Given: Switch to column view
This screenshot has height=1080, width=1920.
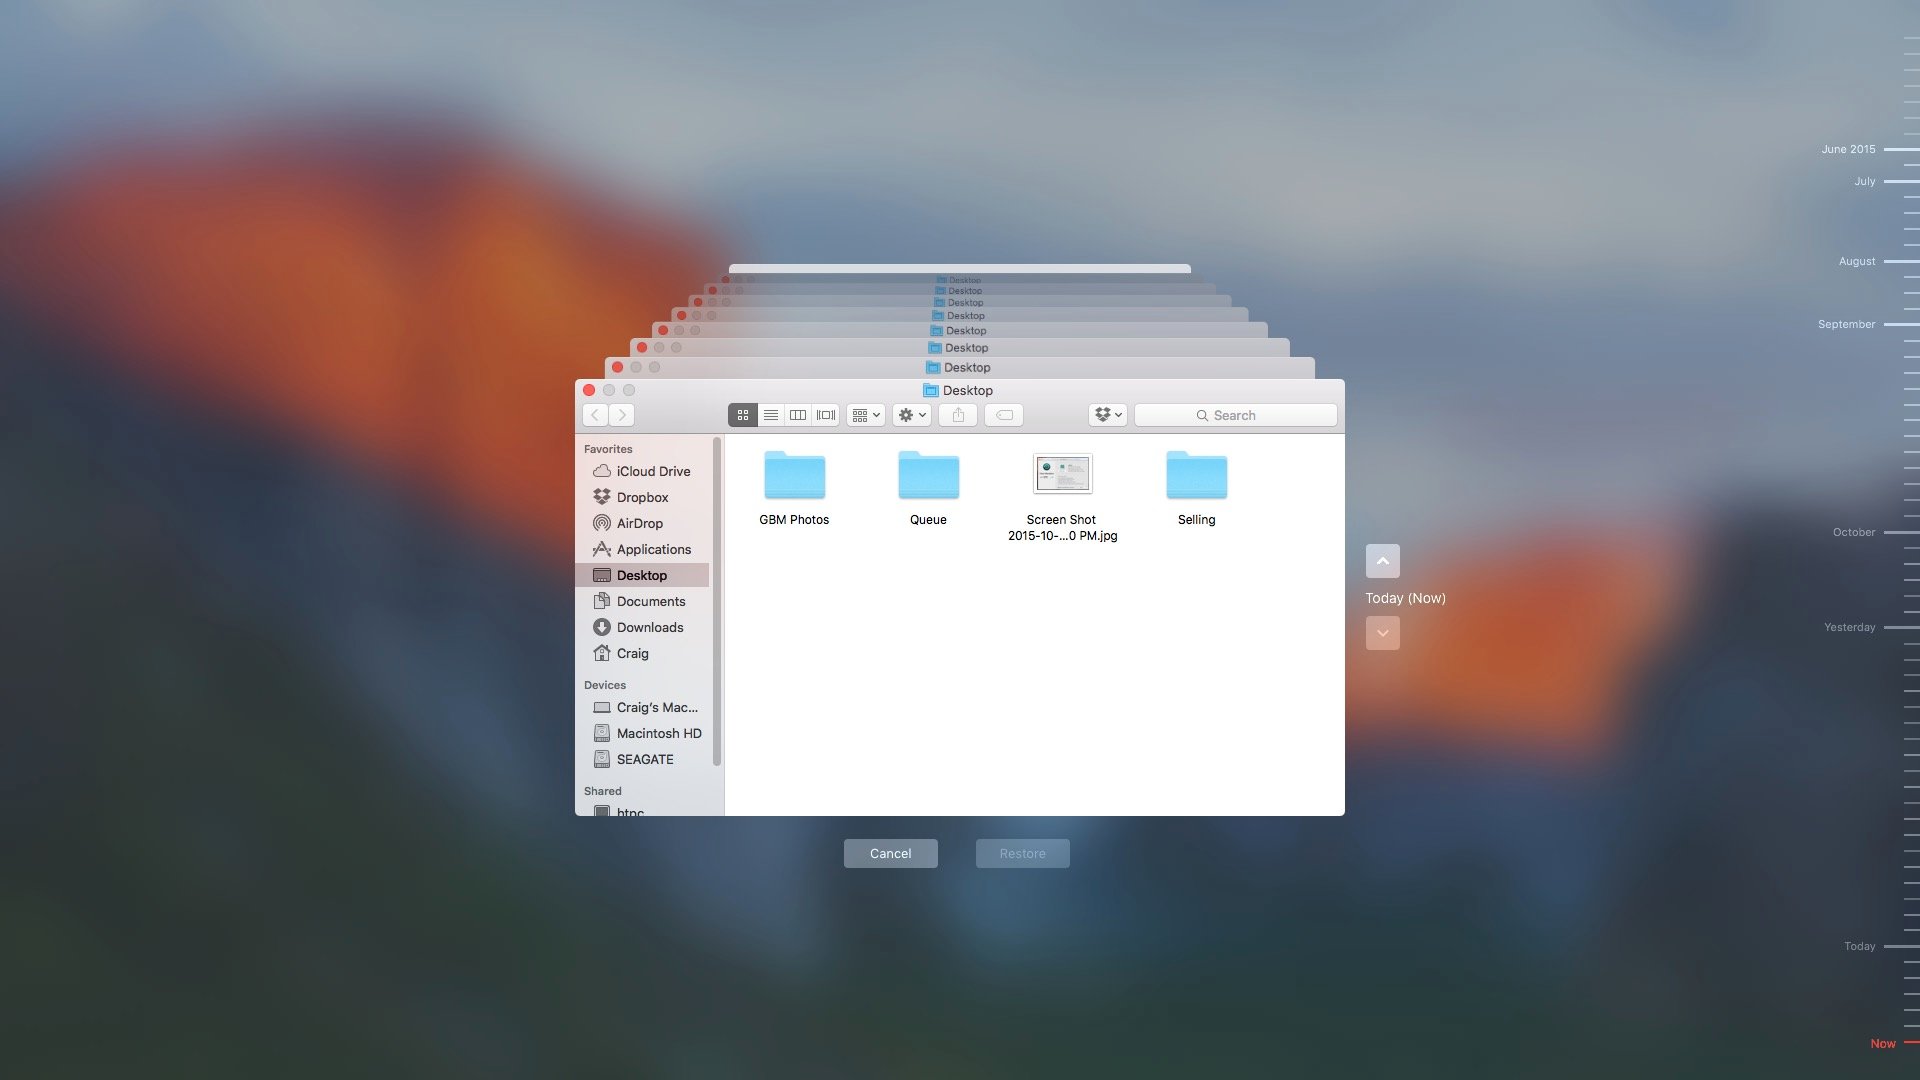Looking at the screenshot, I should tap(797, 415).
